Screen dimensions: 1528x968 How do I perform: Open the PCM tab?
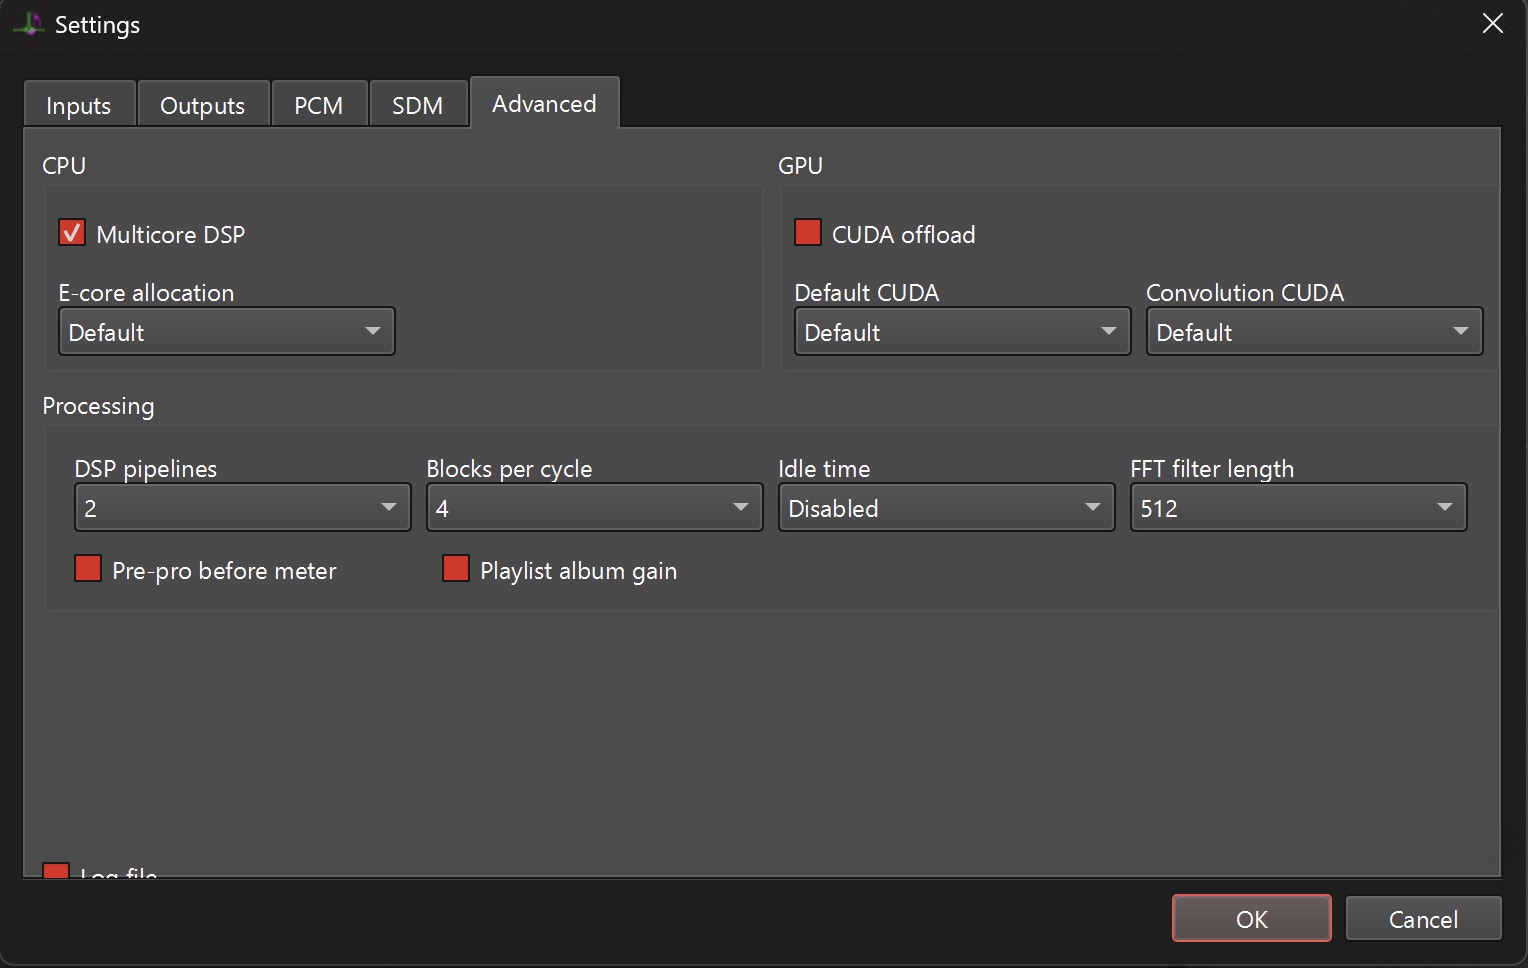(x=319, y=105)
